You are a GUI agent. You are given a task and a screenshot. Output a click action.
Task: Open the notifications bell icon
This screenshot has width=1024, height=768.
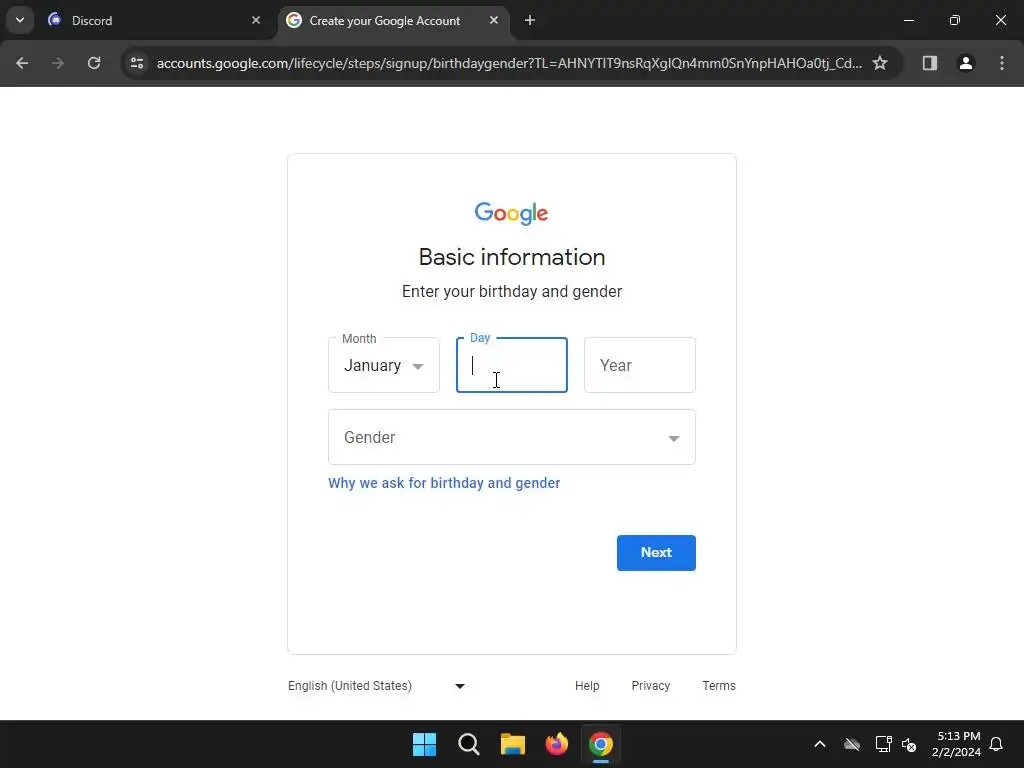tap(996, 744)
